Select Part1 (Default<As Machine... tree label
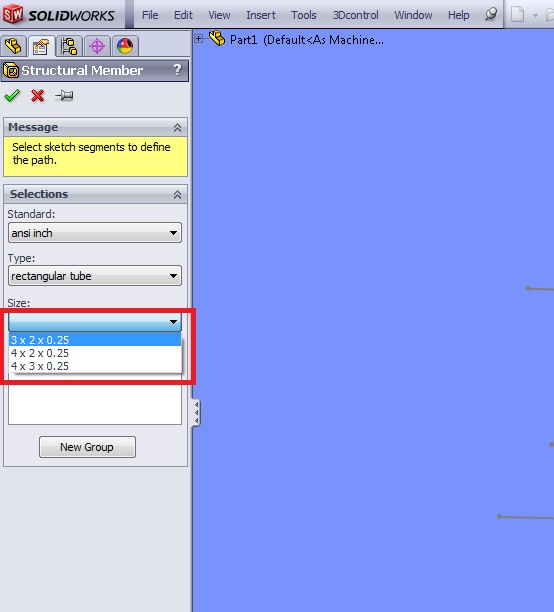This screenshot has height=612, width=554. point(306,40)
